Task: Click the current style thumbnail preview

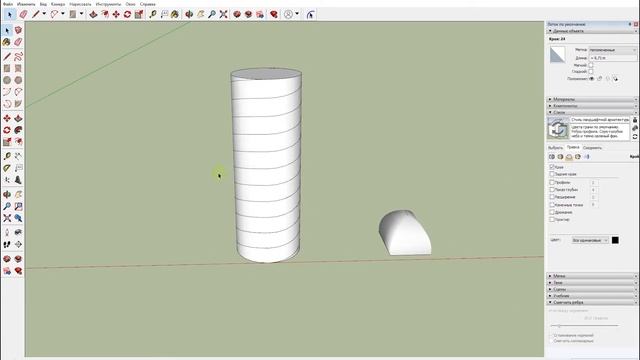Action: tap(558, 129)
